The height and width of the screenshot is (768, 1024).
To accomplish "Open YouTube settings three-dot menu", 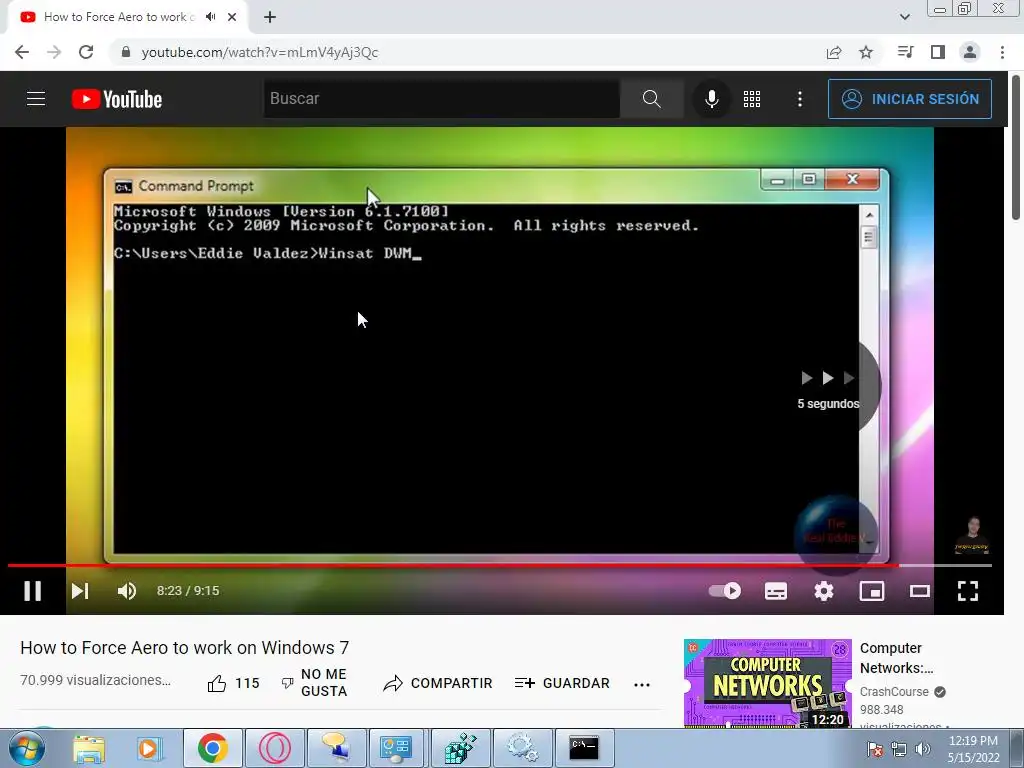I will [x=800, y=99].
